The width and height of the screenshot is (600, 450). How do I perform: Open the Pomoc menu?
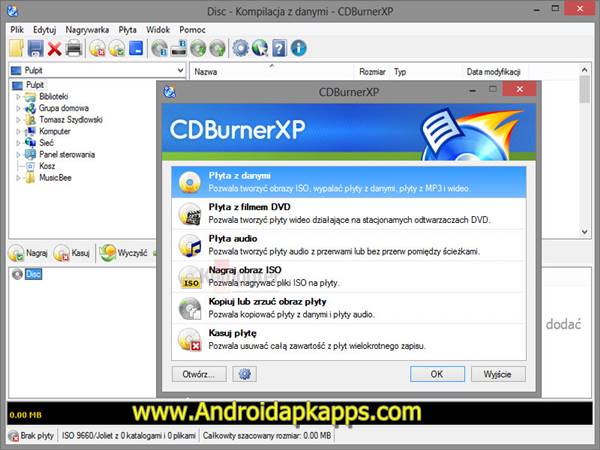click(x=192, y=30)
